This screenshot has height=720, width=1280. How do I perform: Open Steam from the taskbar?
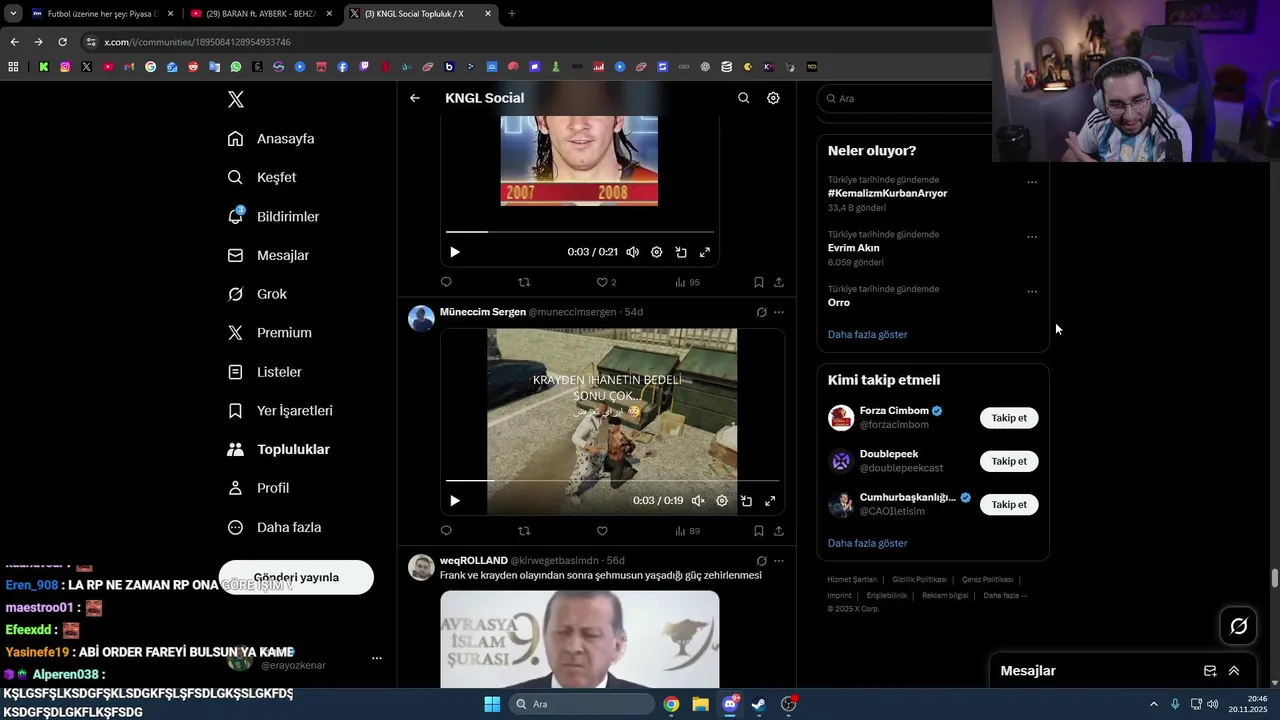(759, 704)
